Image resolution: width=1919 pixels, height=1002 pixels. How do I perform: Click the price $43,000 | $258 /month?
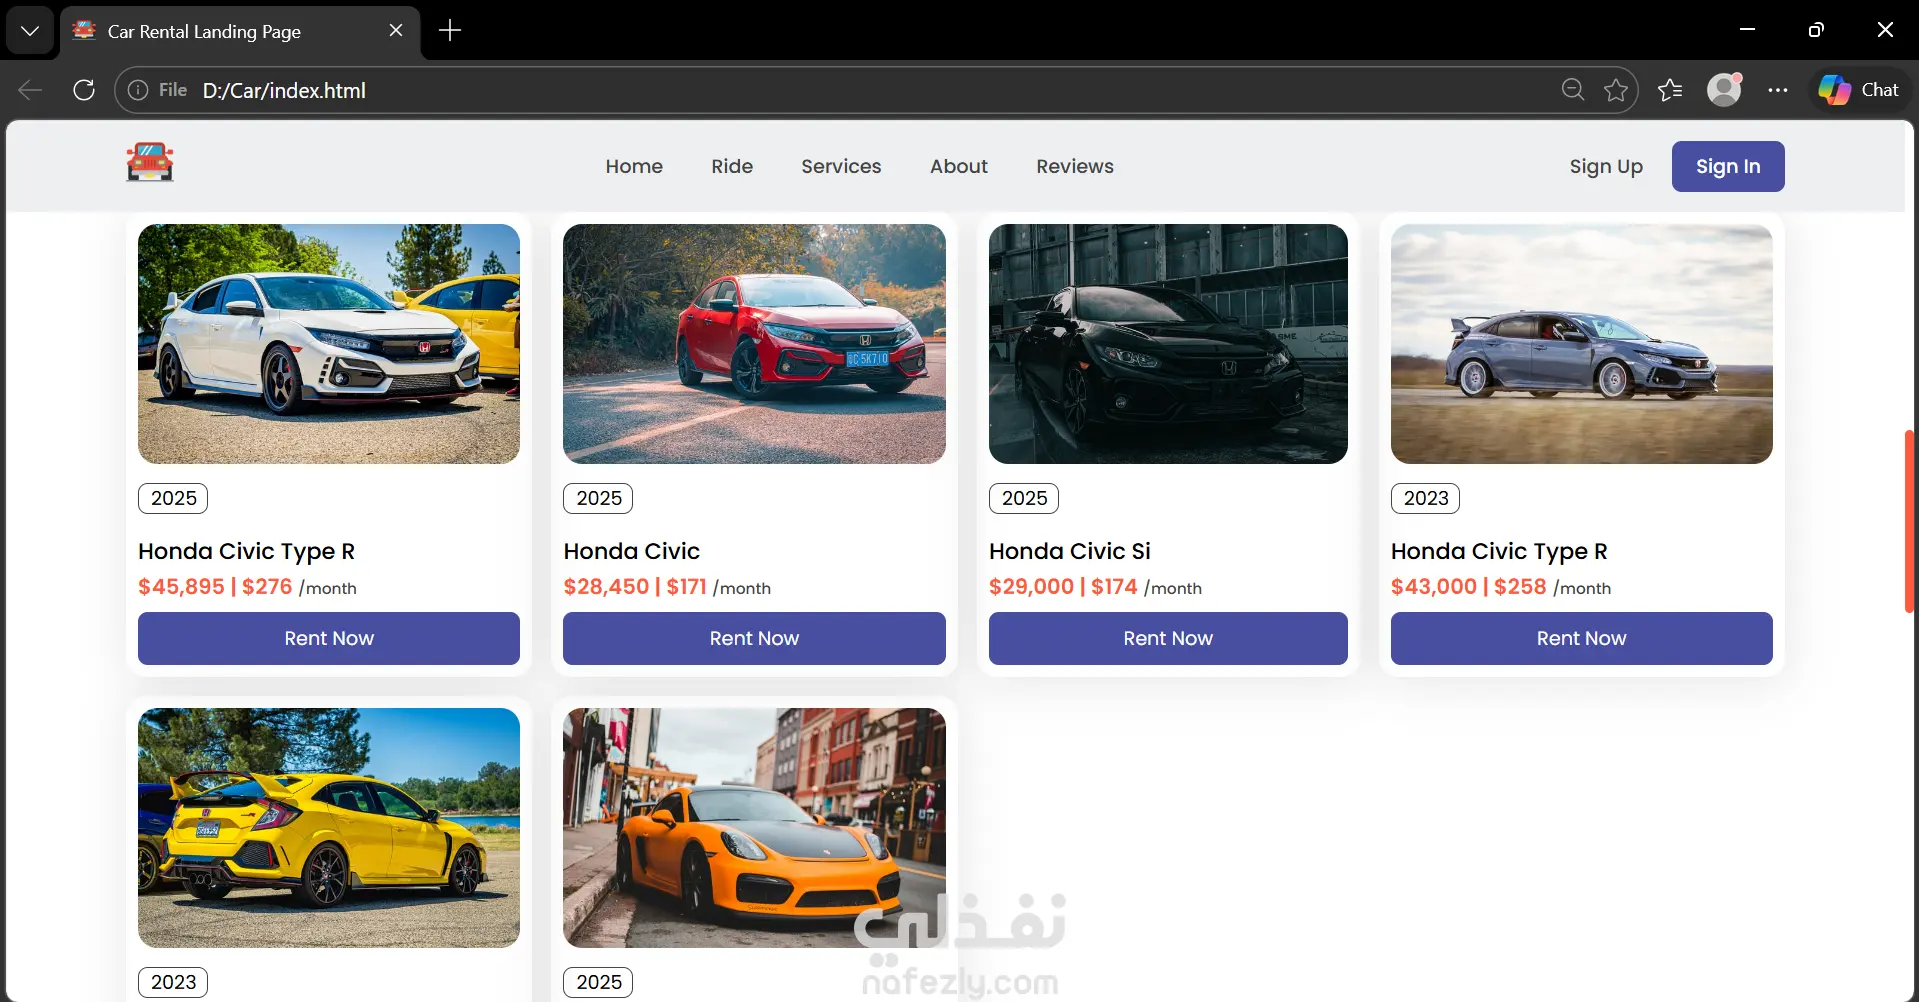(x=1501, y=587)
